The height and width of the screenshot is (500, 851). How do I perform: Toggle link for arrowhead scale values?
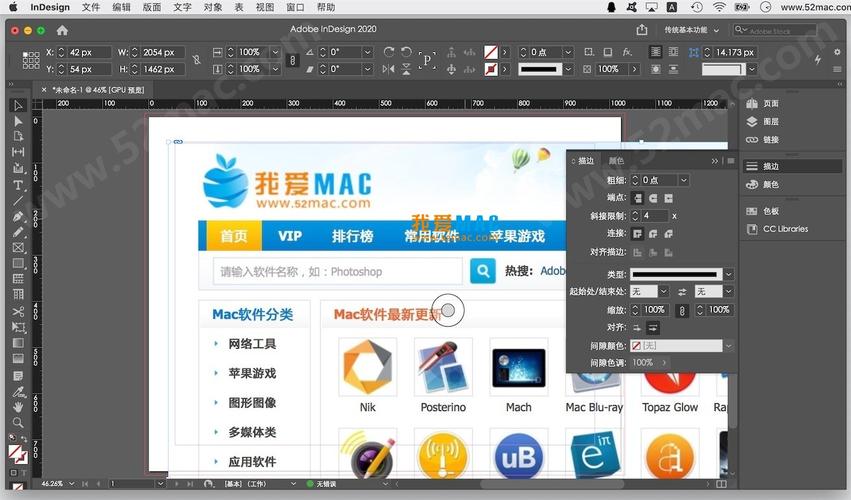point(683,311)
